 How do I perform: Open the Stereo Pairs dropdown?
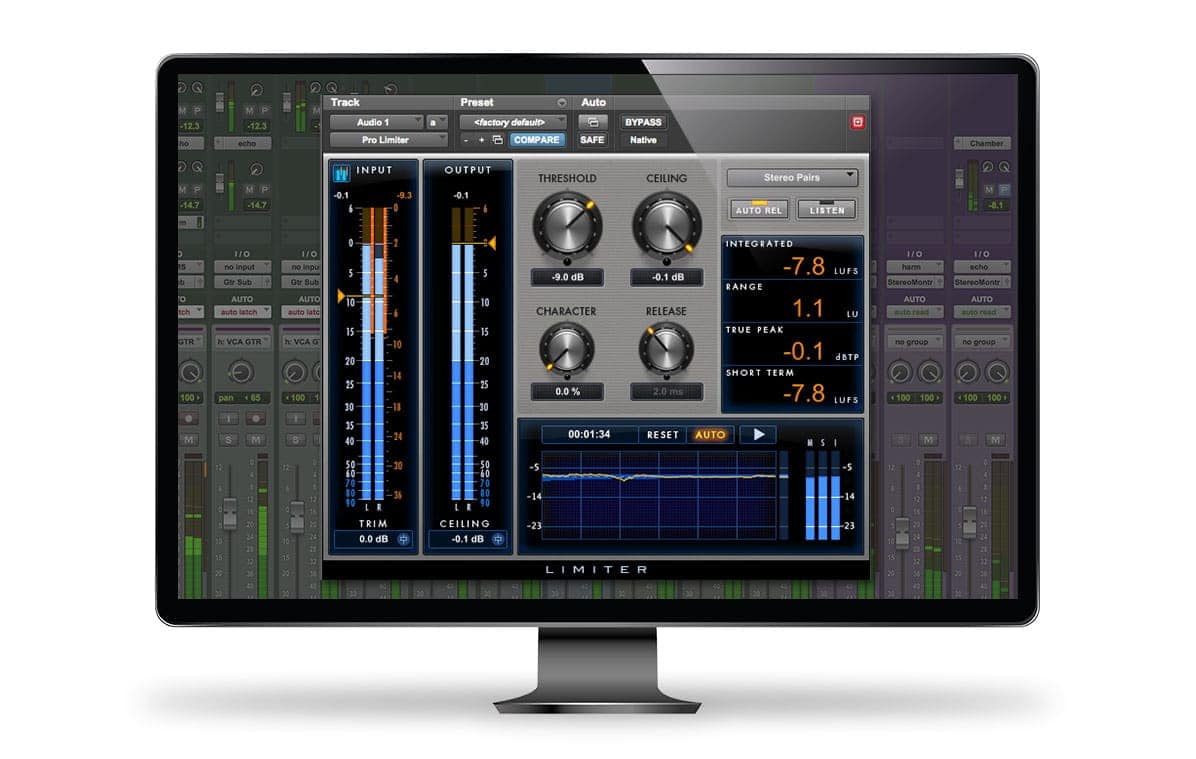[792, 177]
